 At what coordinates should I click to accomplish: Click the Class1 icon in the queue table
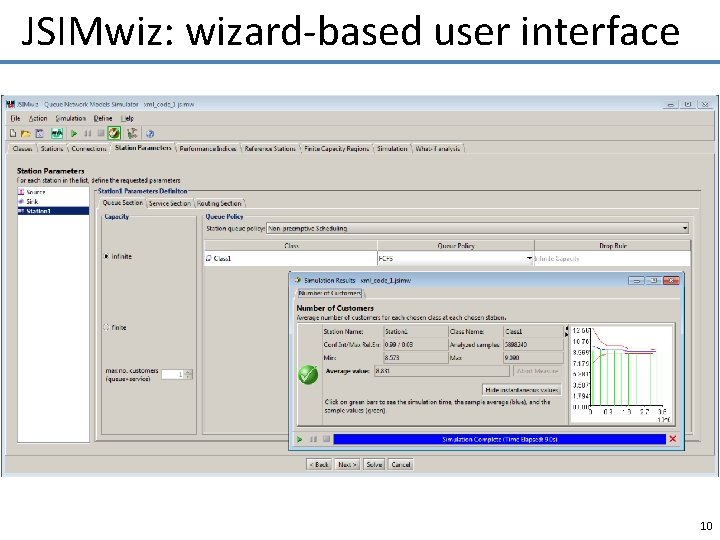pos(209,259)
